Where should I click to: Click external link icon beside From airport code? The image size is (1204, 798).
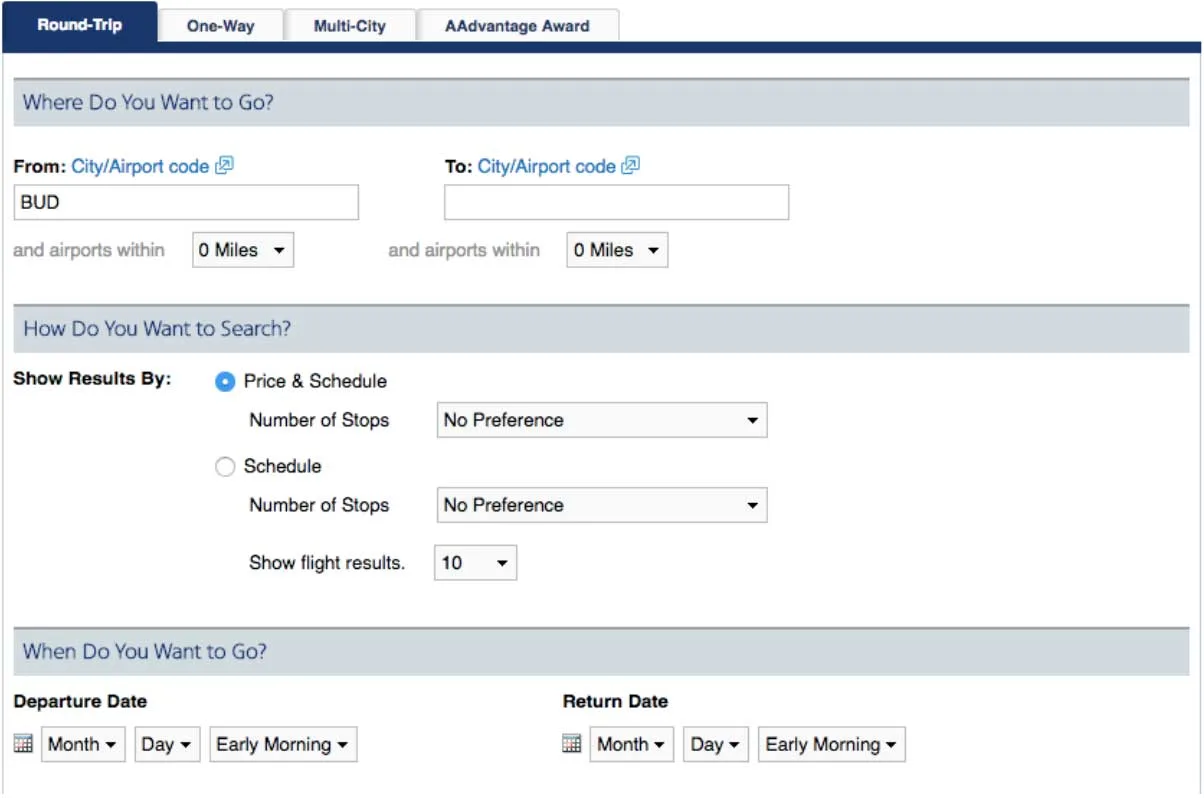[225, 166]
